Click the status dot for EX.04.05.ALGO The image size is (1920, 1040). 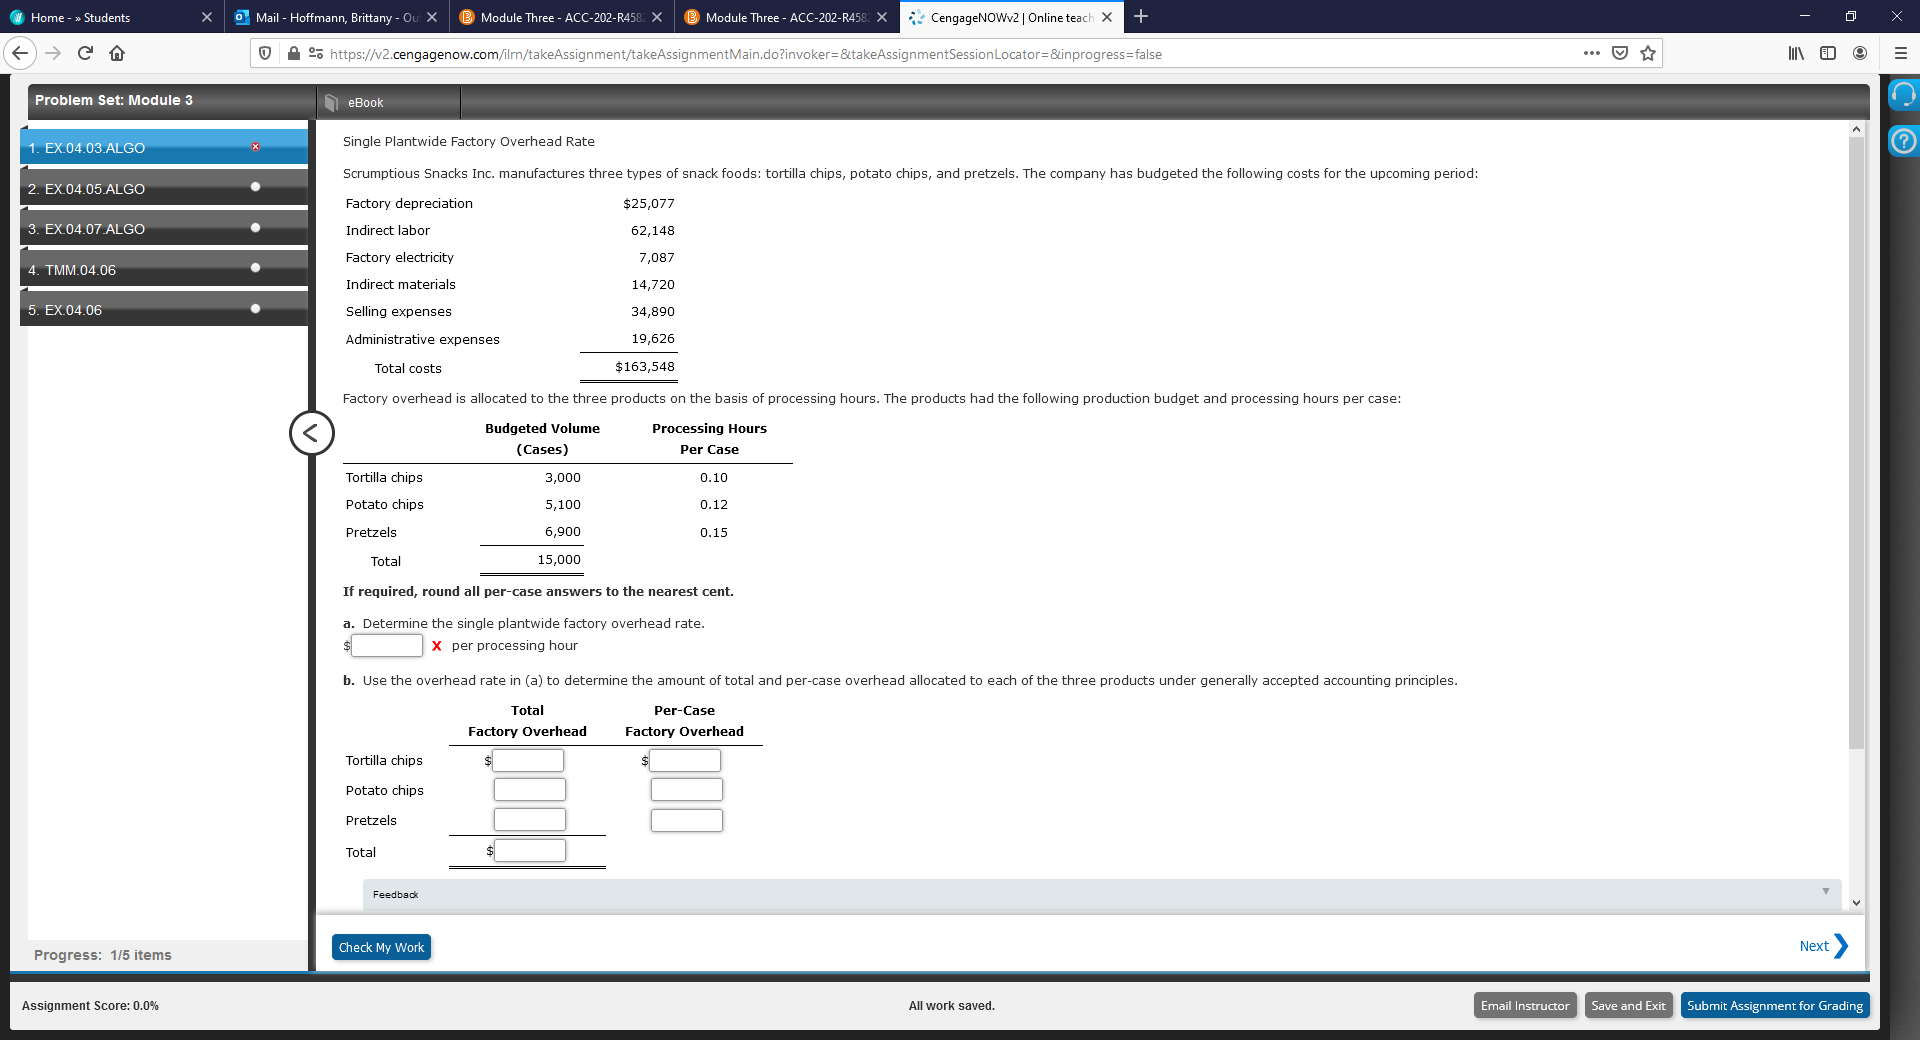(256, 187)
